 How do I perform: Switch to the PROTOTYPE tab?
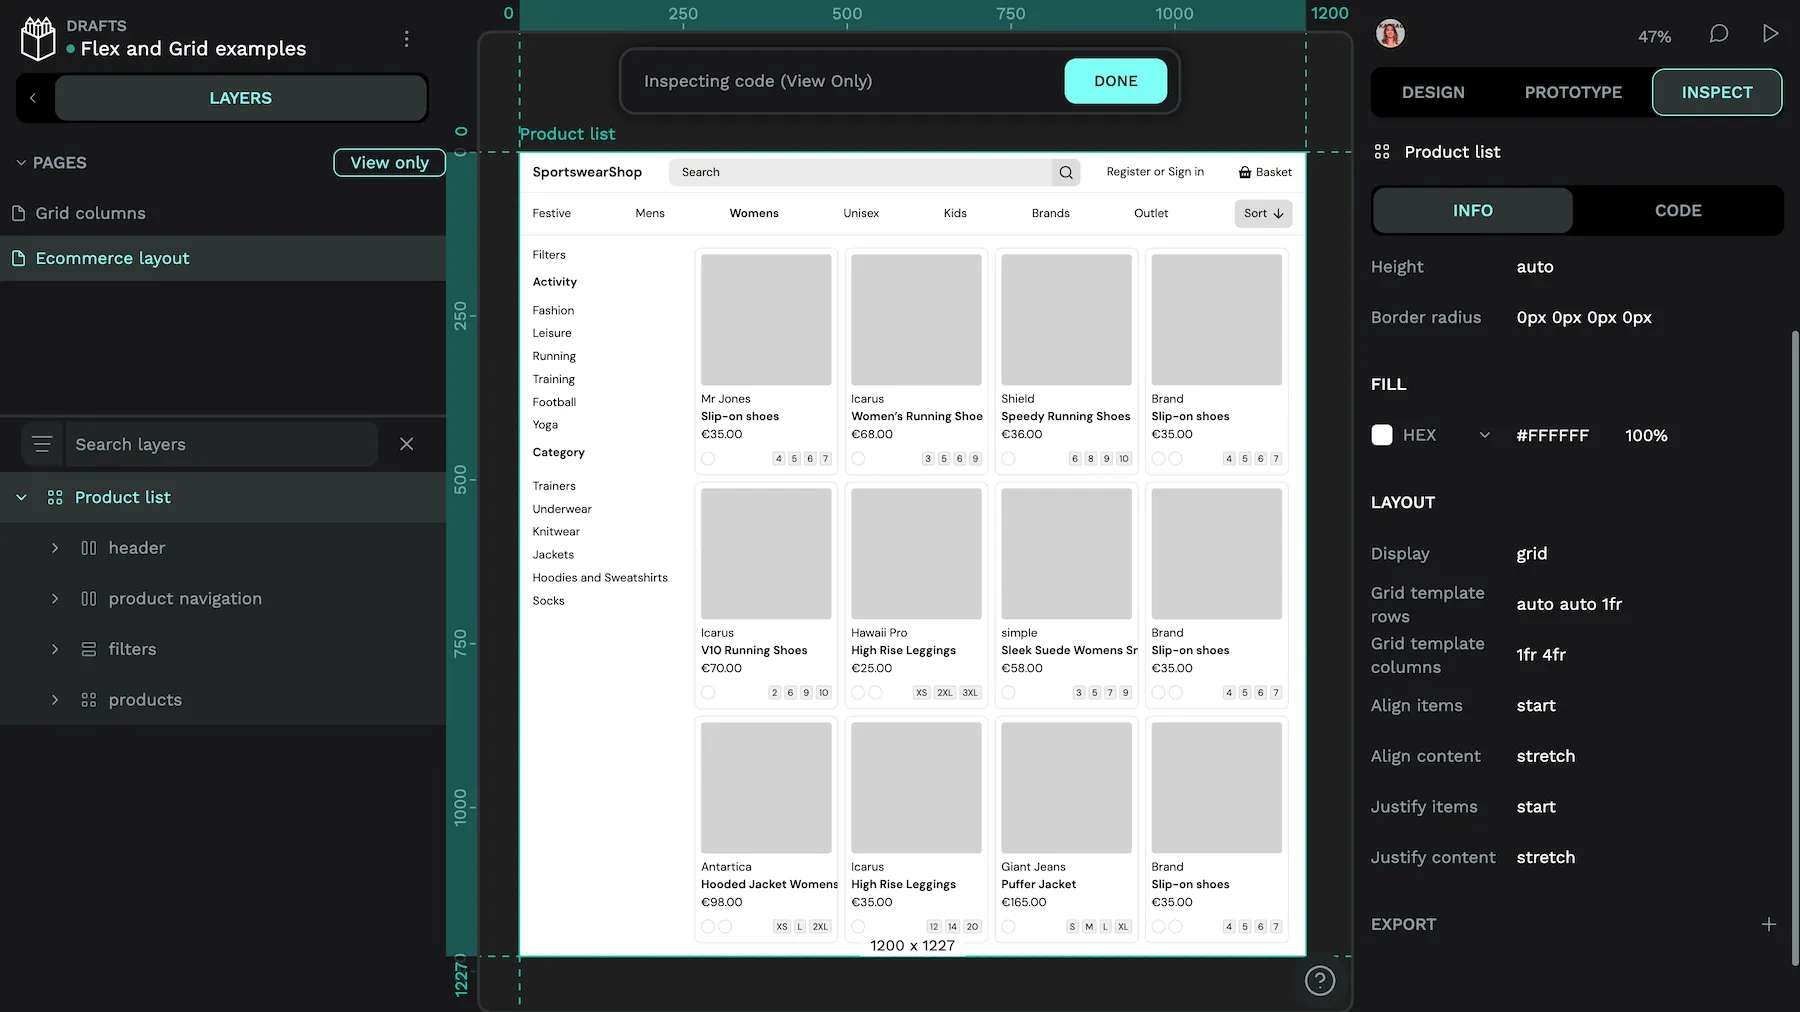1572,92
